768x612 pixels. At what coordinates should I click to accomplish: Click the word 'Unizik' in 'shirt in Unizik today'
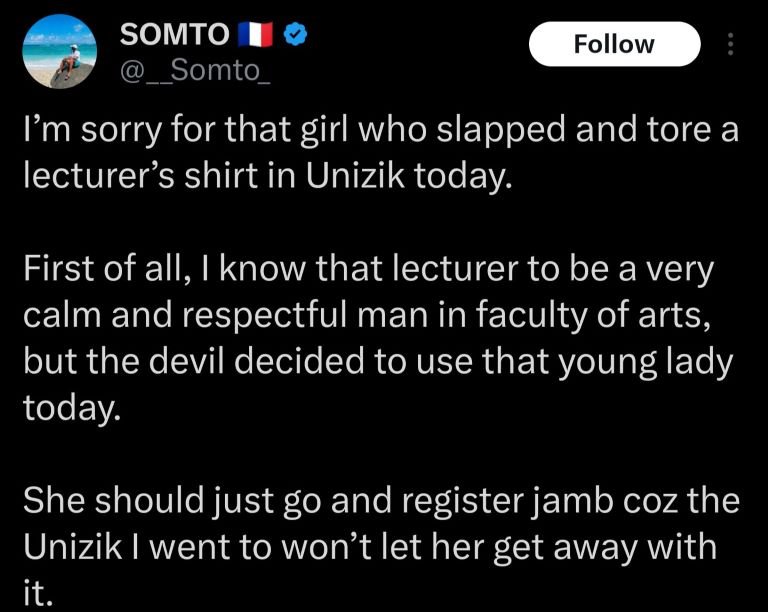point(356,175)
